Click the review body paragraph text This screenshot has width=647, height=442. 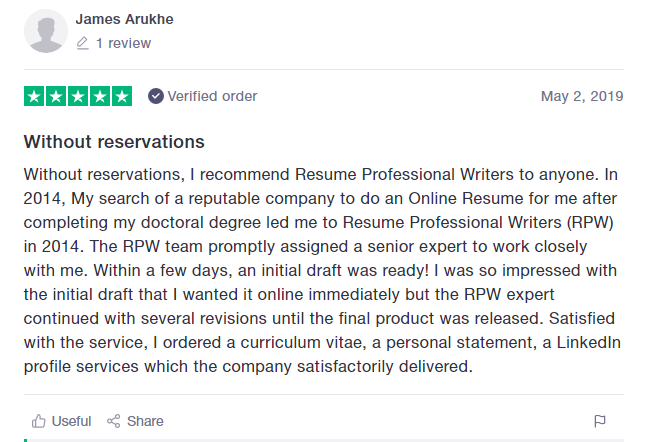click(322, 268)
